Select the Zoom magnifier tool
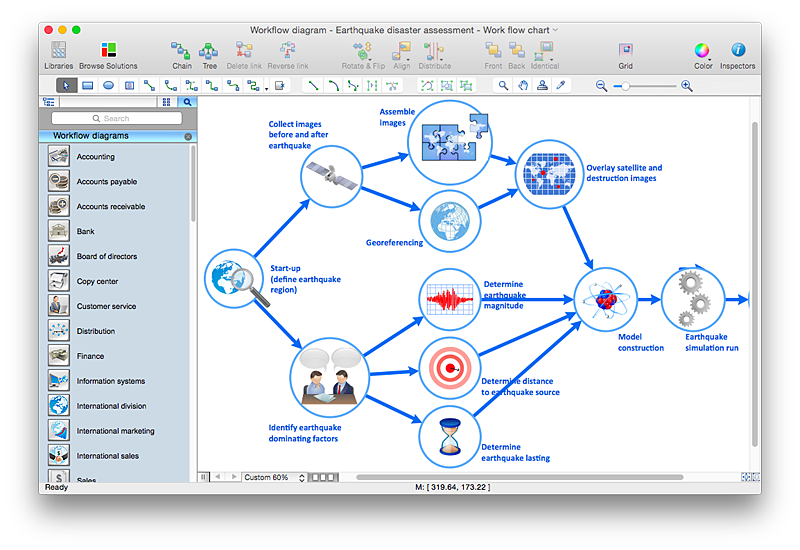Viewport: 800px width, 550px height. click(x=503, y=86)
